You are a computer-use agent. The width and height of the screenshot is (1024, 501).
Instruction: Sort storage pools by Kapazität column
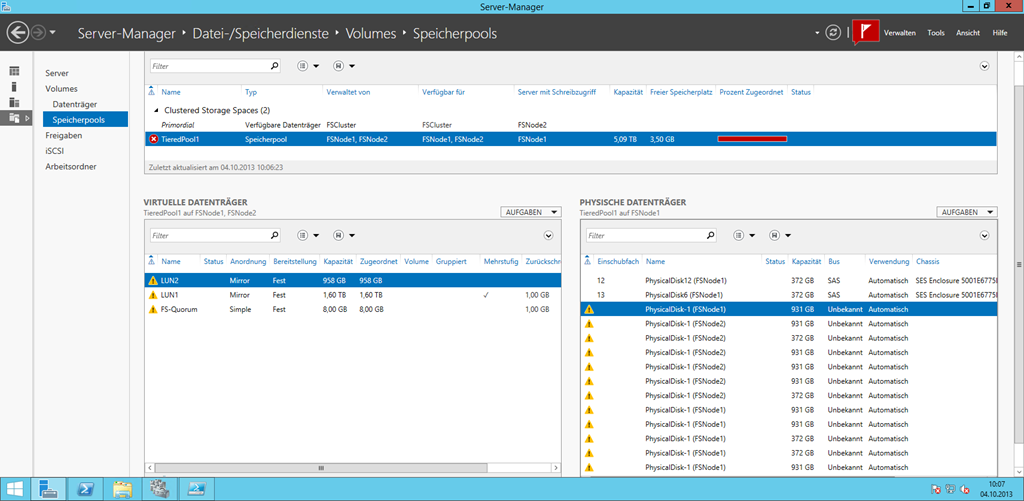tap(629, 92)
